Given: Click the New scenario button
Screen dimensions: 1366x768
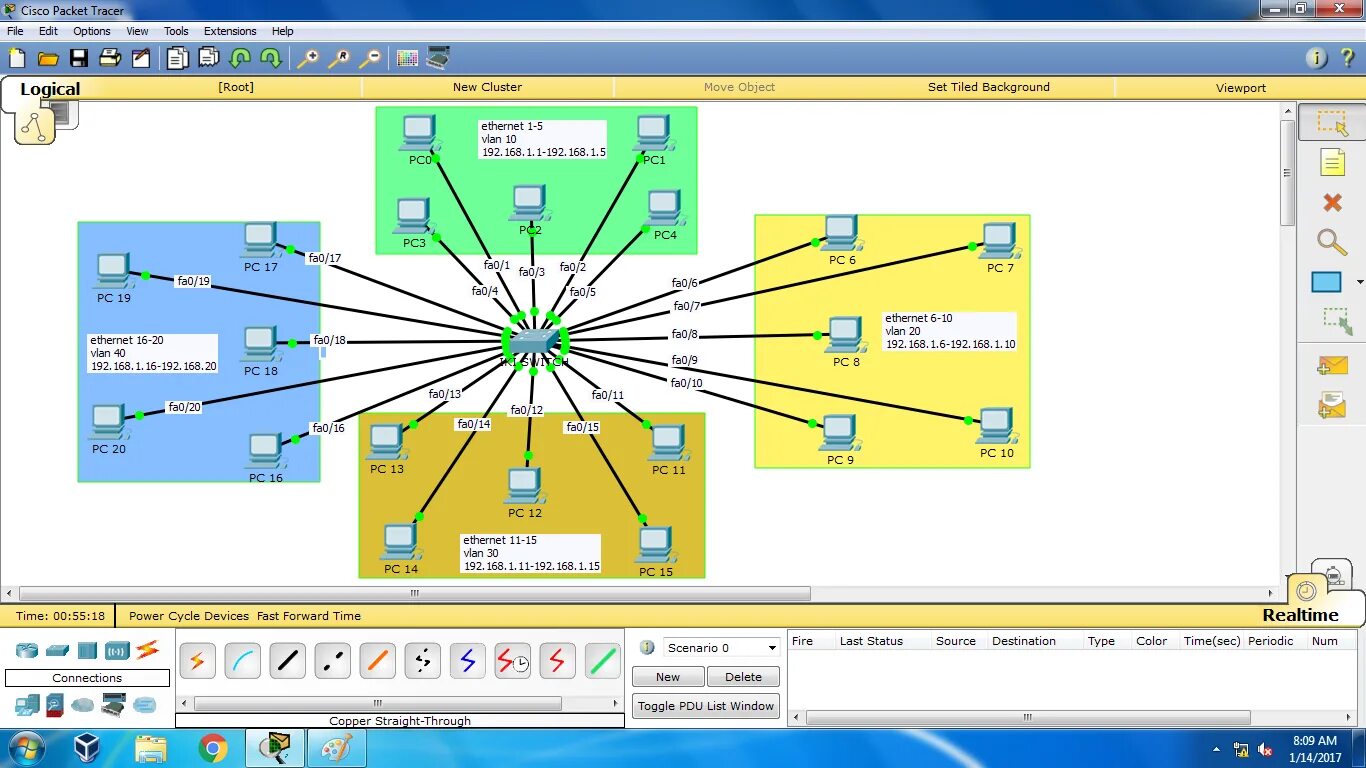Looking at the screenshot, I should pyautogui.click(x=668, y=677).
